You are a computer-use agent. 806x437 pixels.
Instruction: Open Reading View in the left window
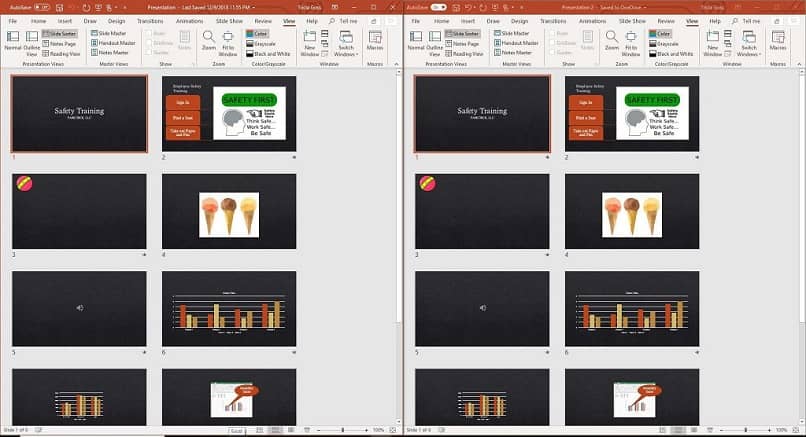(x=61, y=53)
